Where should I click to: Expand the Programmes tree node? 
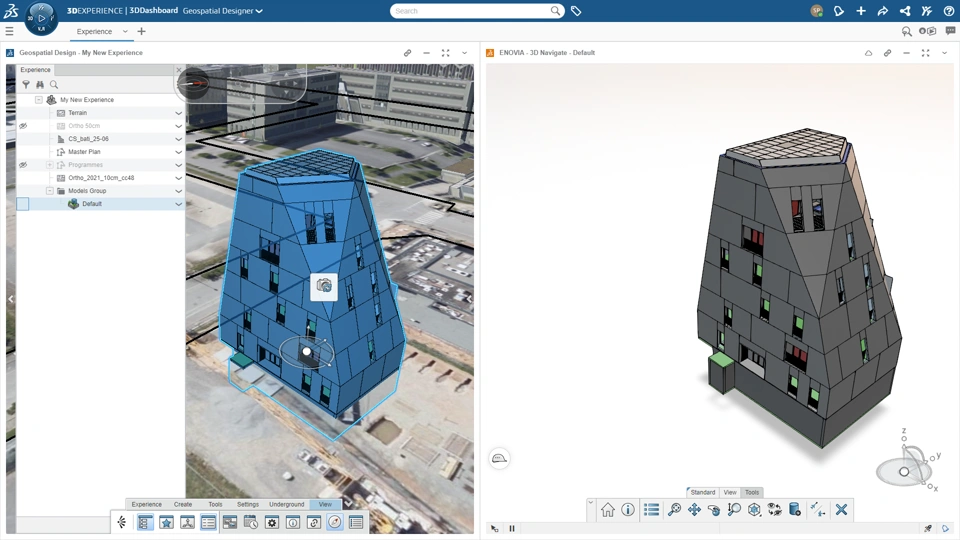point(50,165)
